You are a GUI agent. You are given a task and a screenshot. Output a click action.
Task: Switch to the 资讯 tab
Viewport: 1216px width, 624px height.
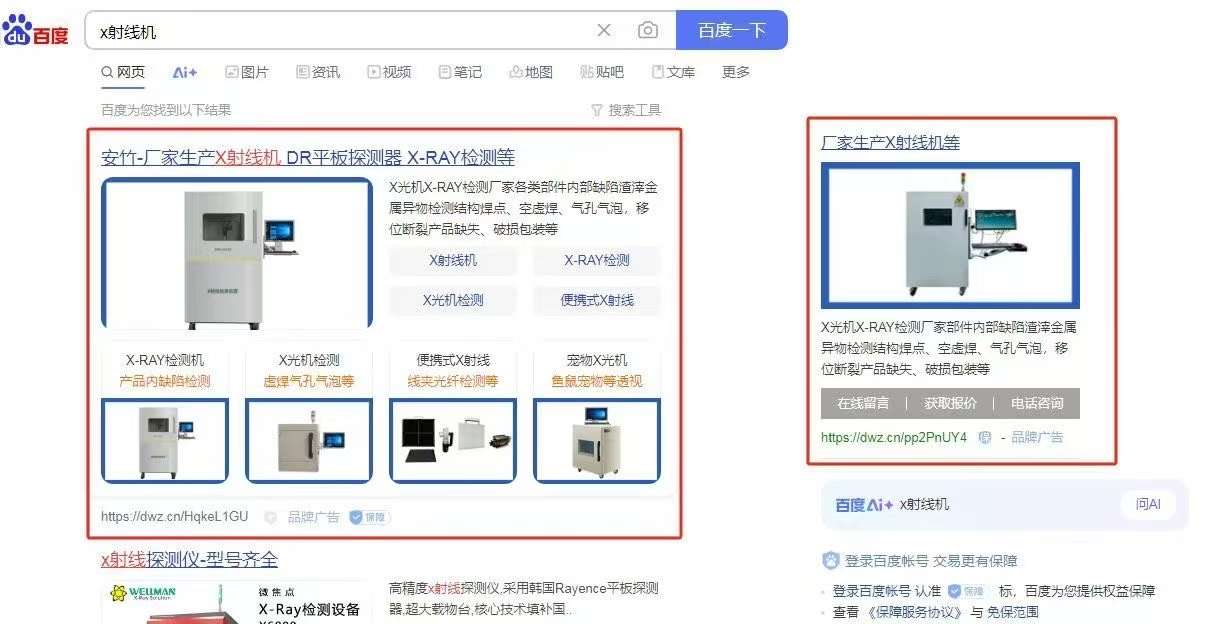tap(318, 72)
